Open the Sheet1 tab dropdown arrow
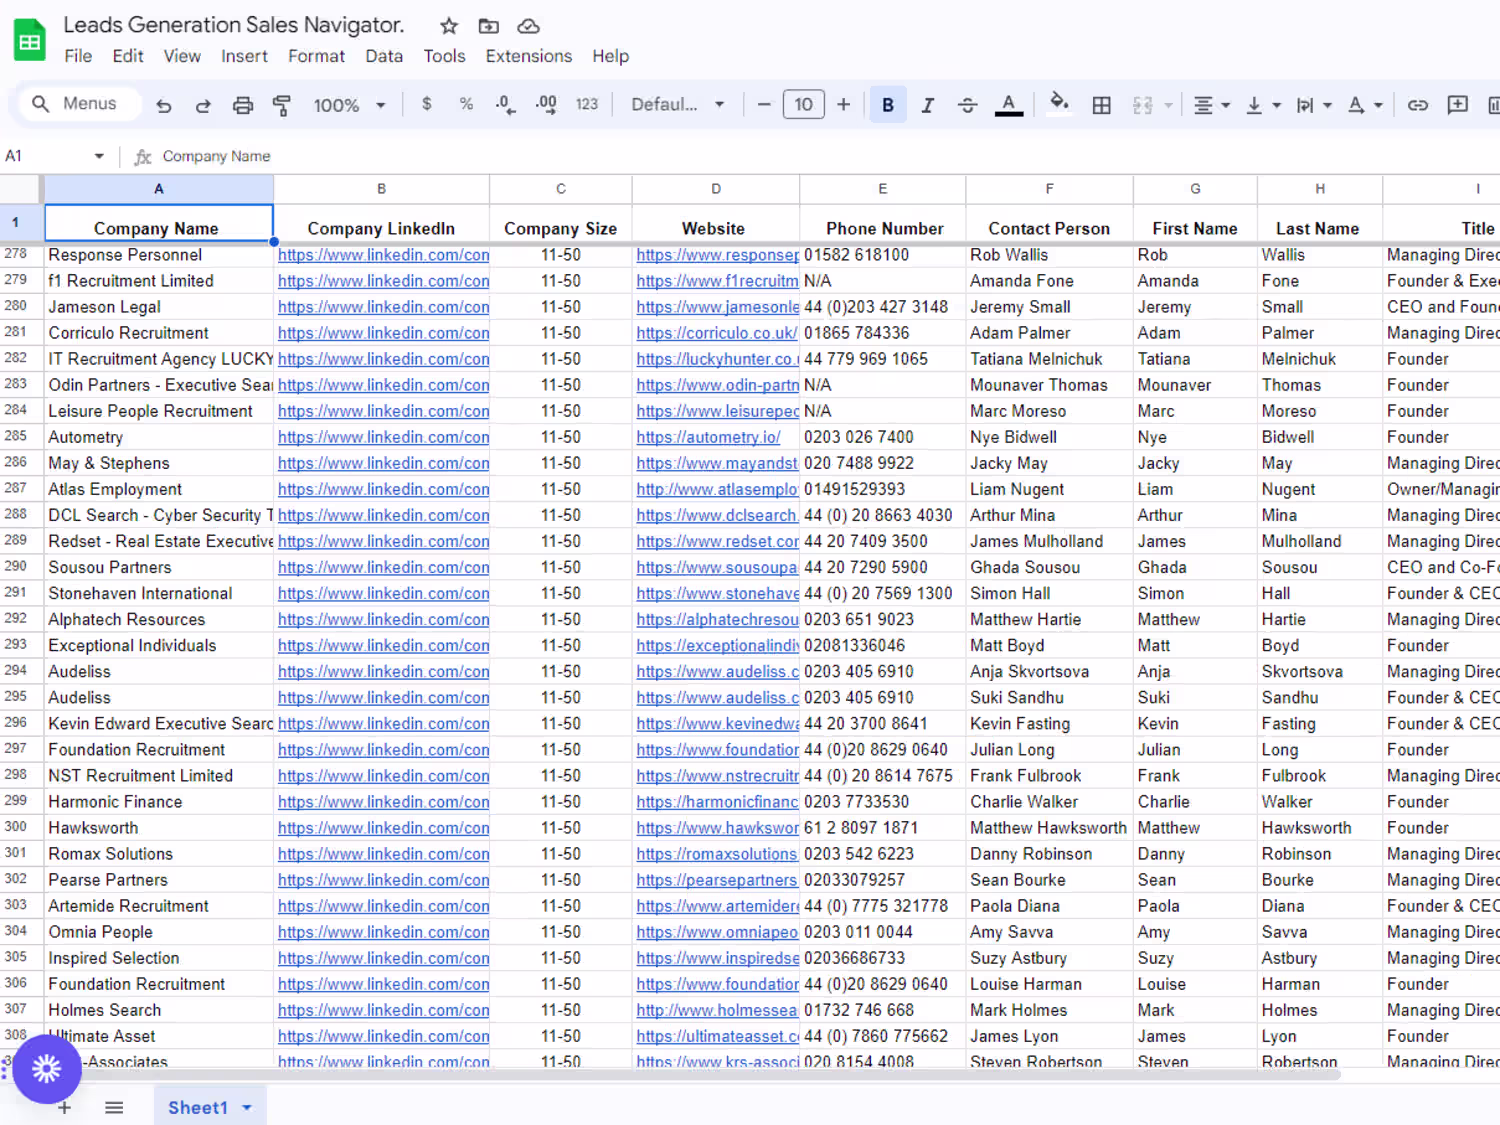Viewport: 1500px width, 1125px height. [247, 1107]
